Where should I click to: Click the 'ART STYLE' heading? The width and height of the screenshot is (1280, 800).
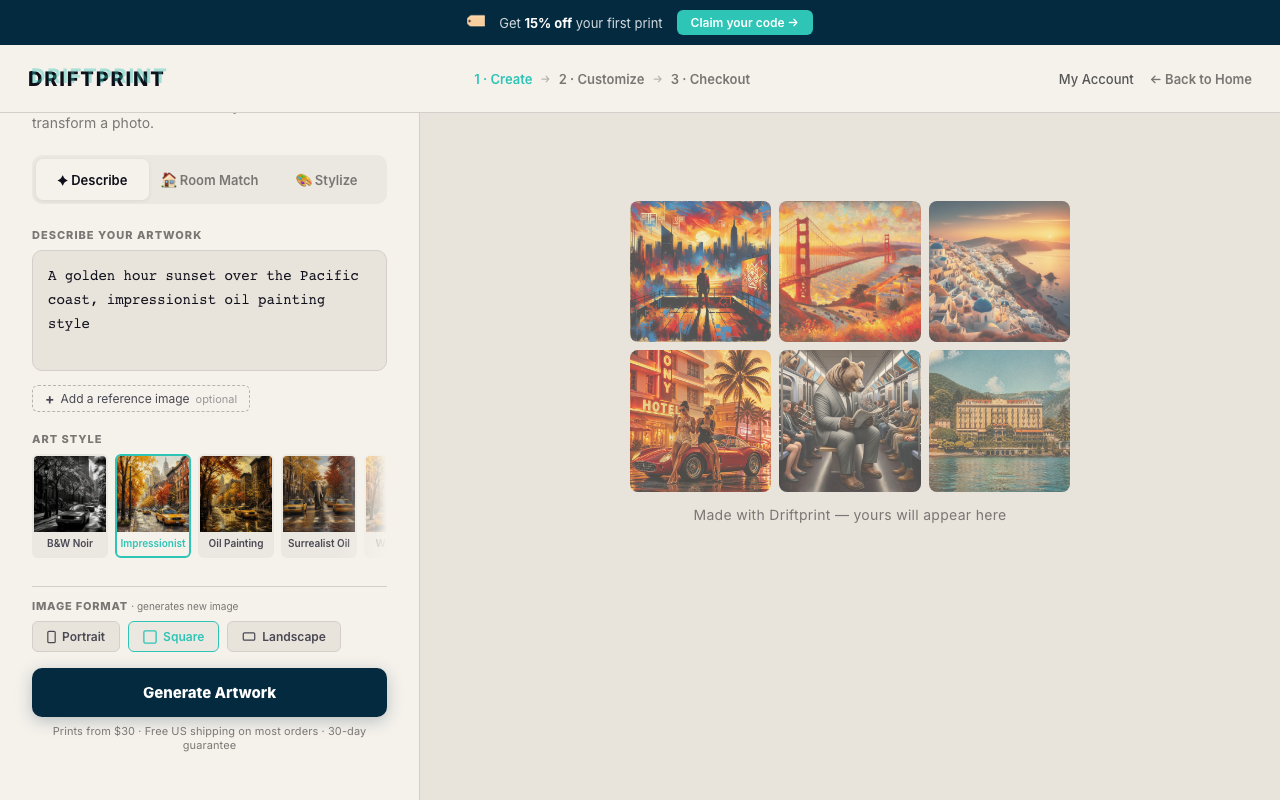(x=67, y=439)
